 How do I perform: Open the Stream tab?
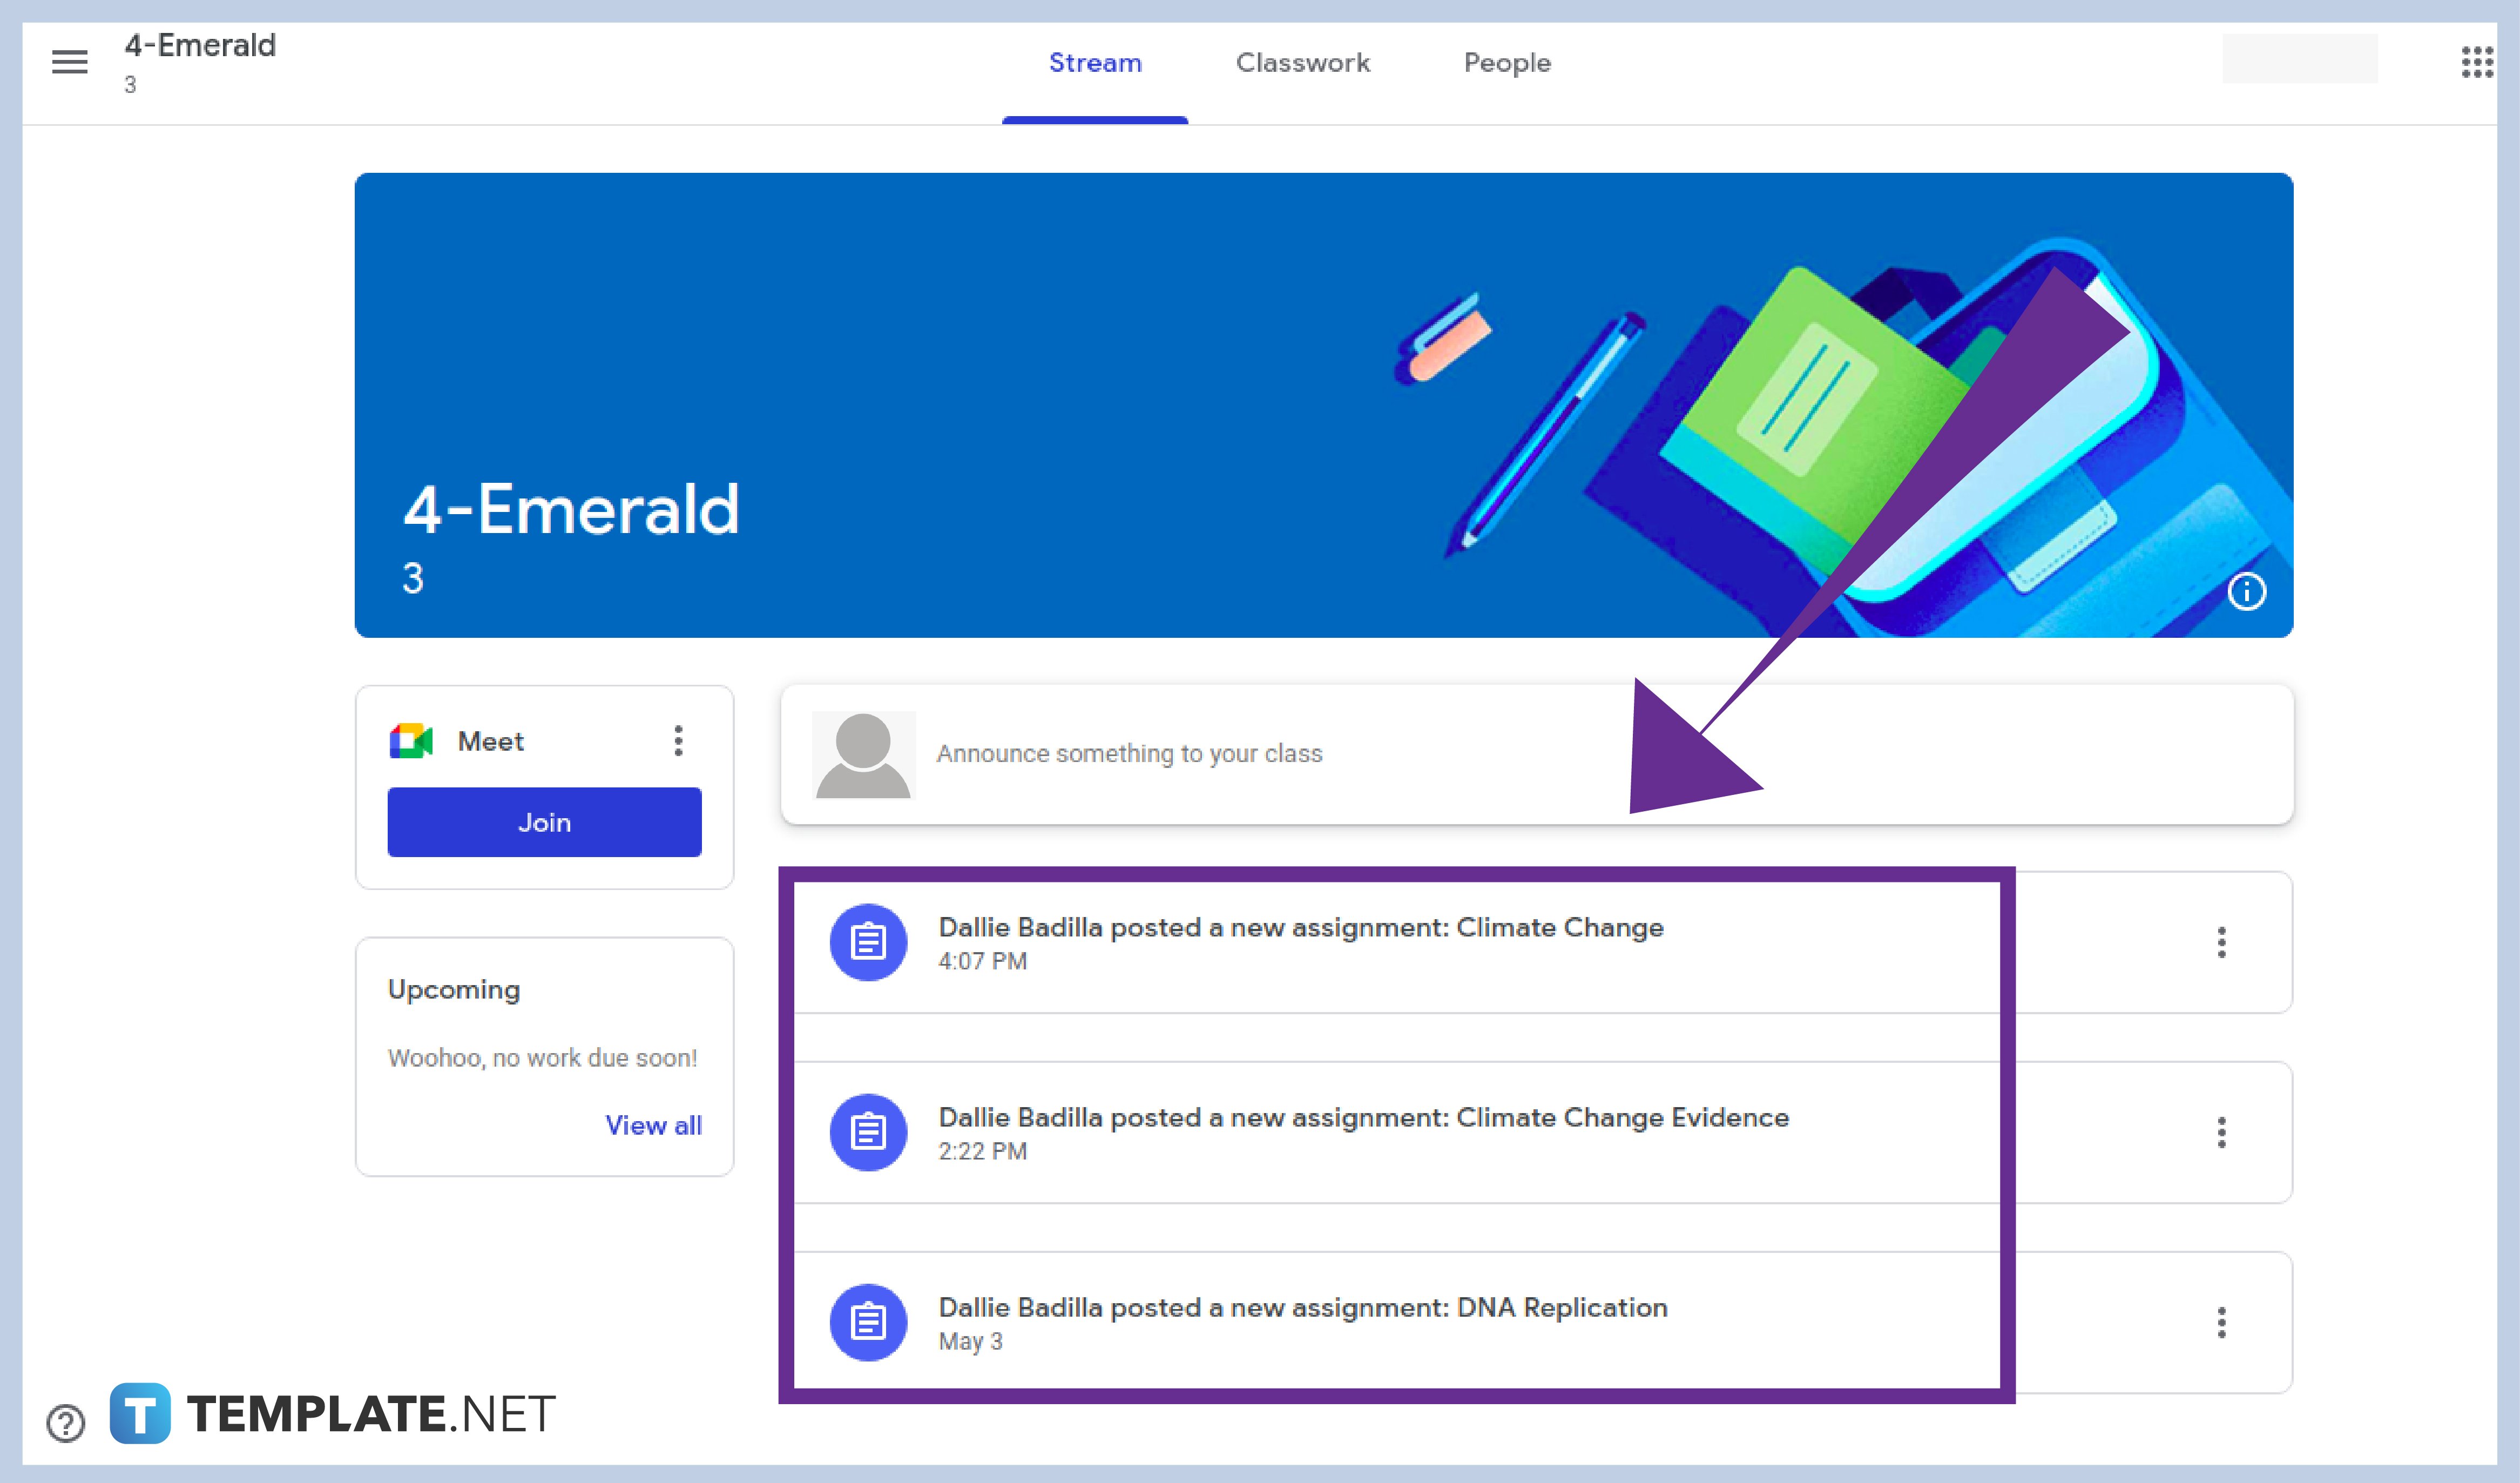coord(1096,62)
